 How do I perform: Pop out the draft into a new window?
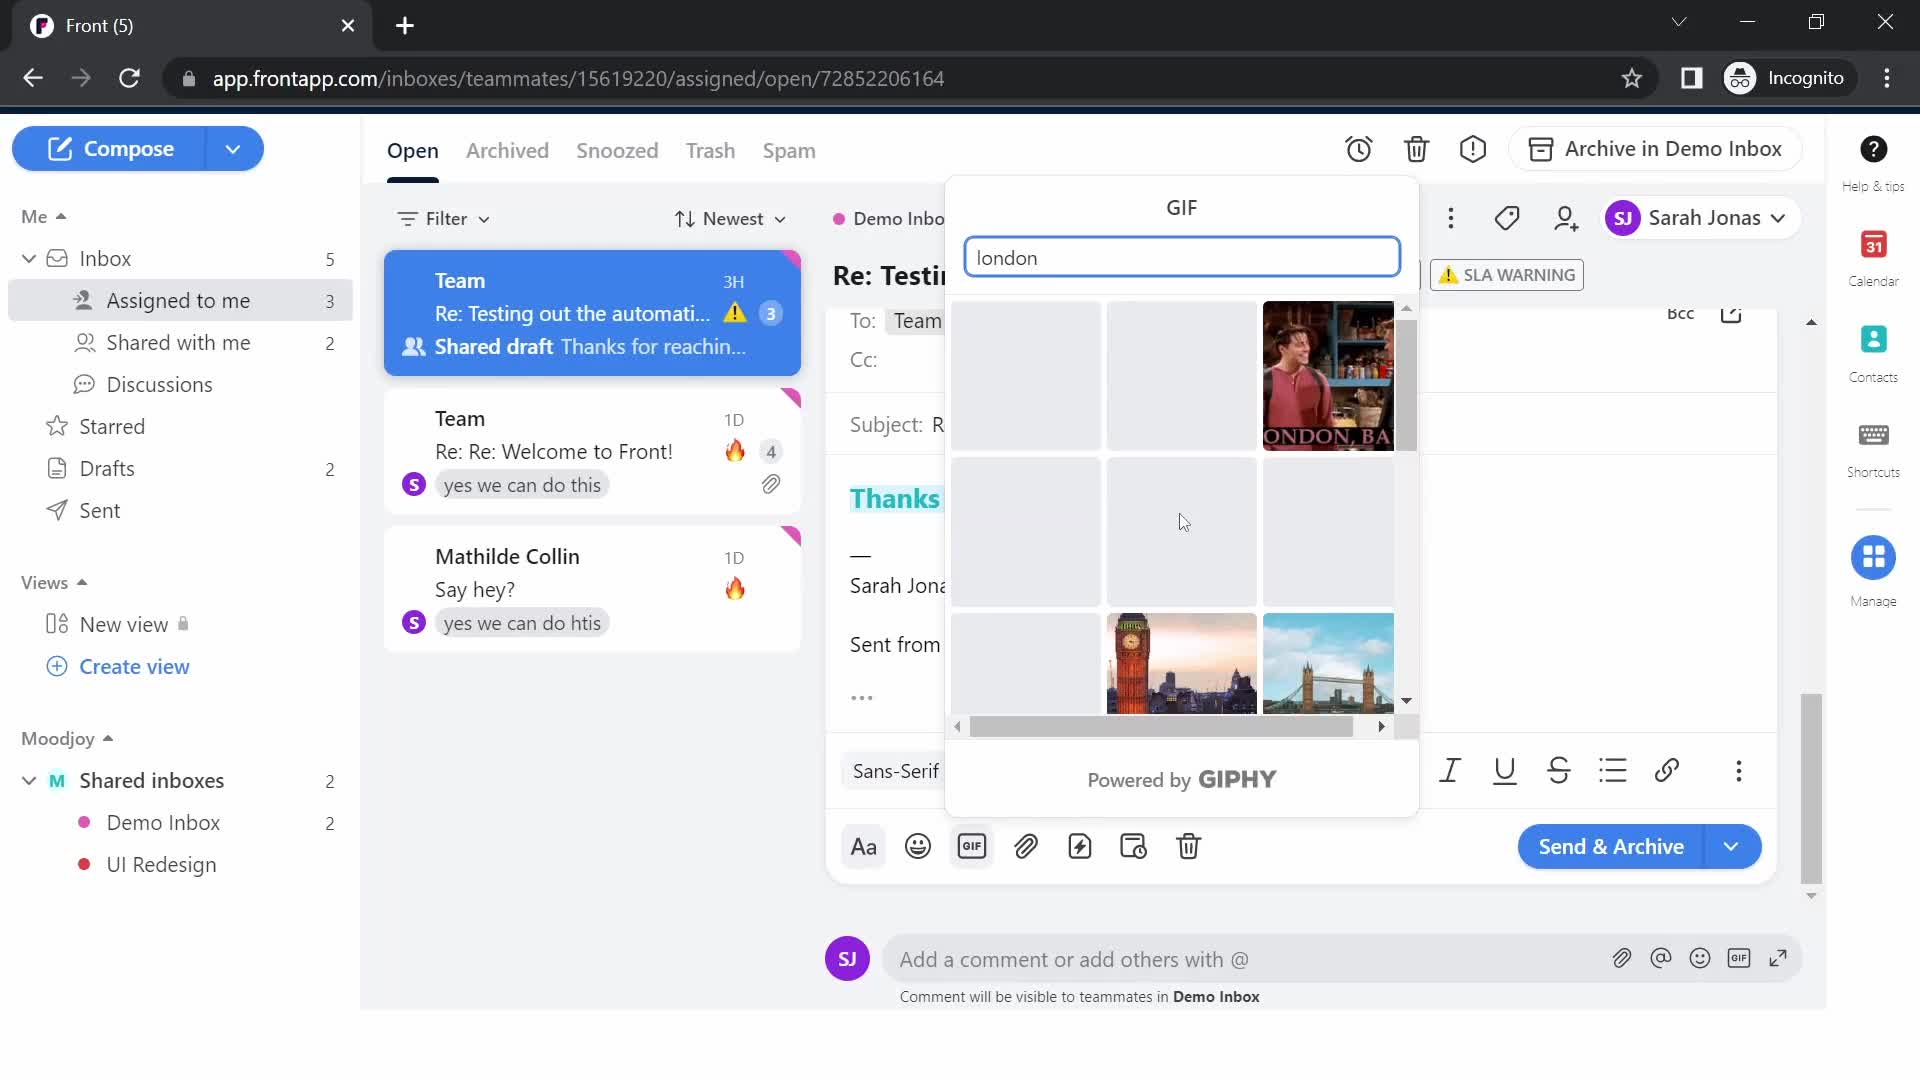1731,315
